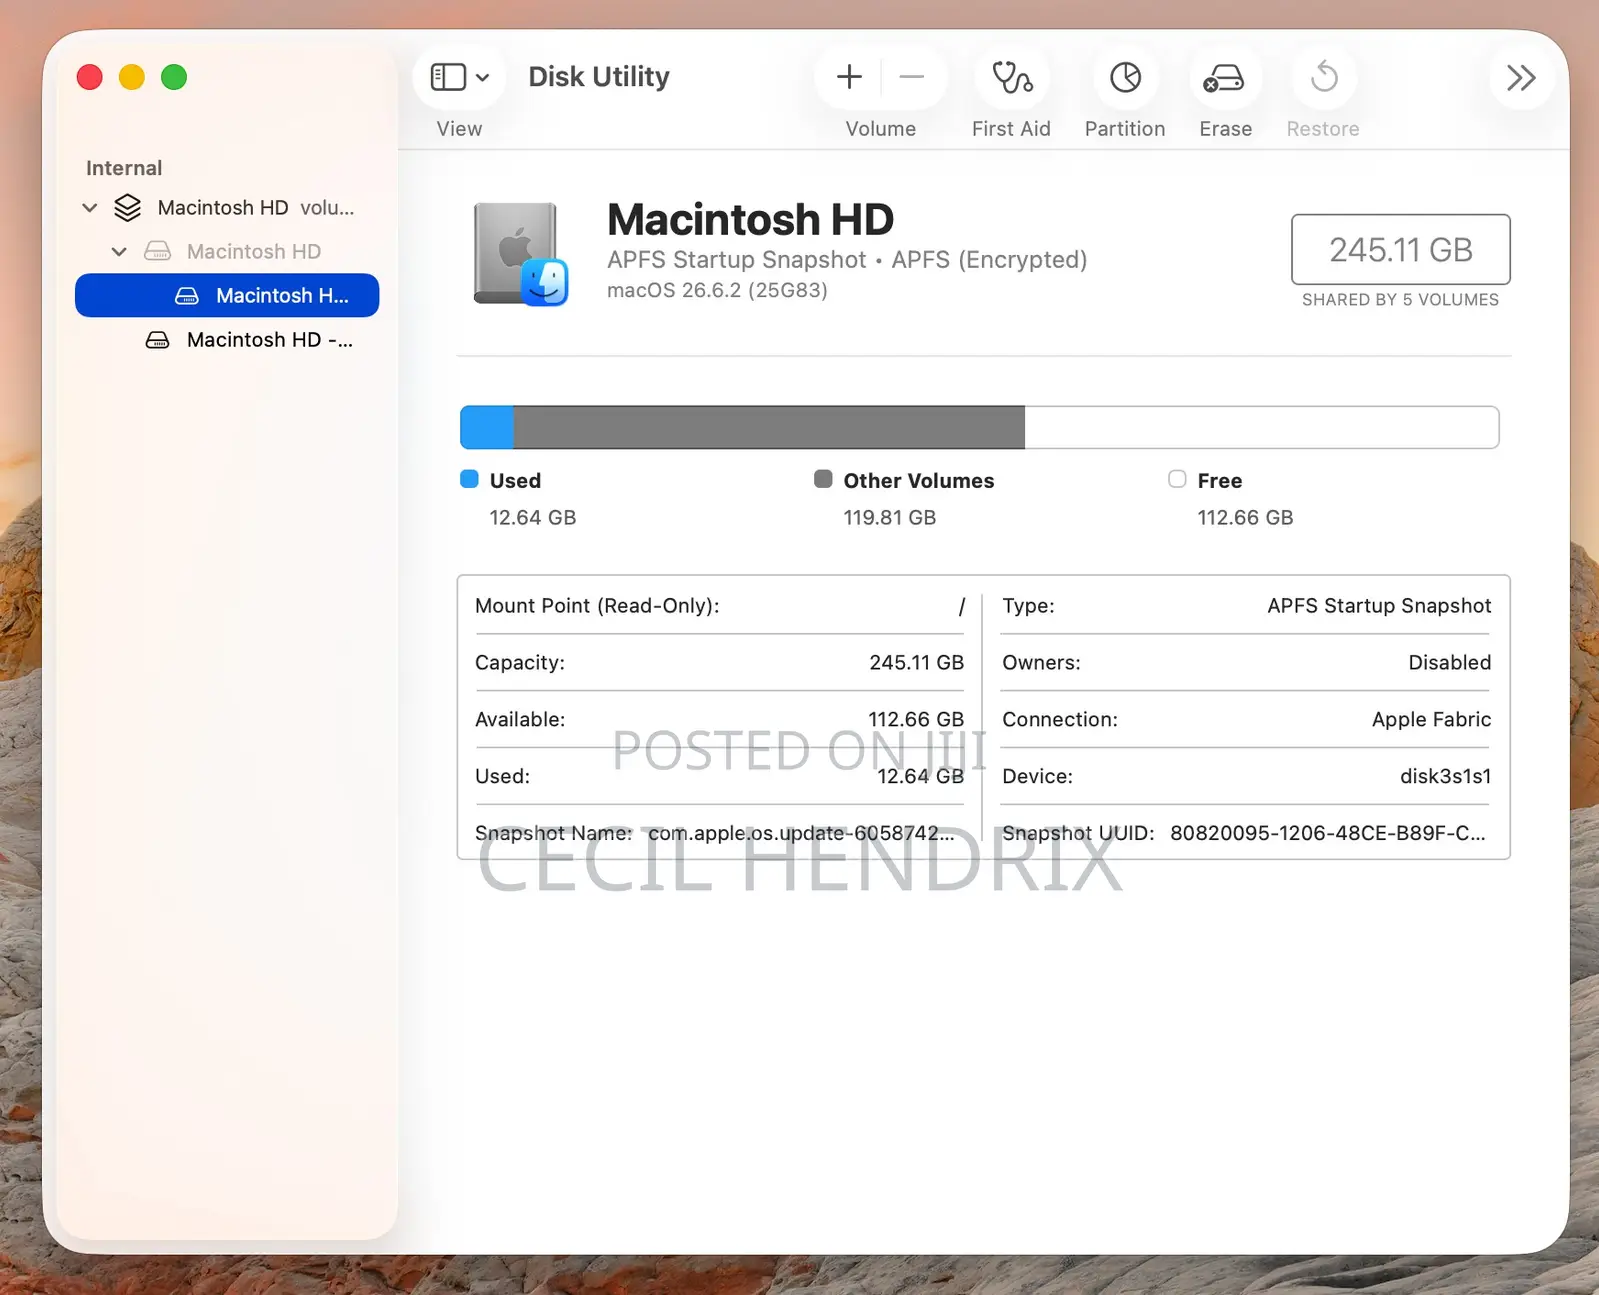
Task: Click the Macintosh HD startup disk icon
Action: pyautogui.click(x=521, y=254)
